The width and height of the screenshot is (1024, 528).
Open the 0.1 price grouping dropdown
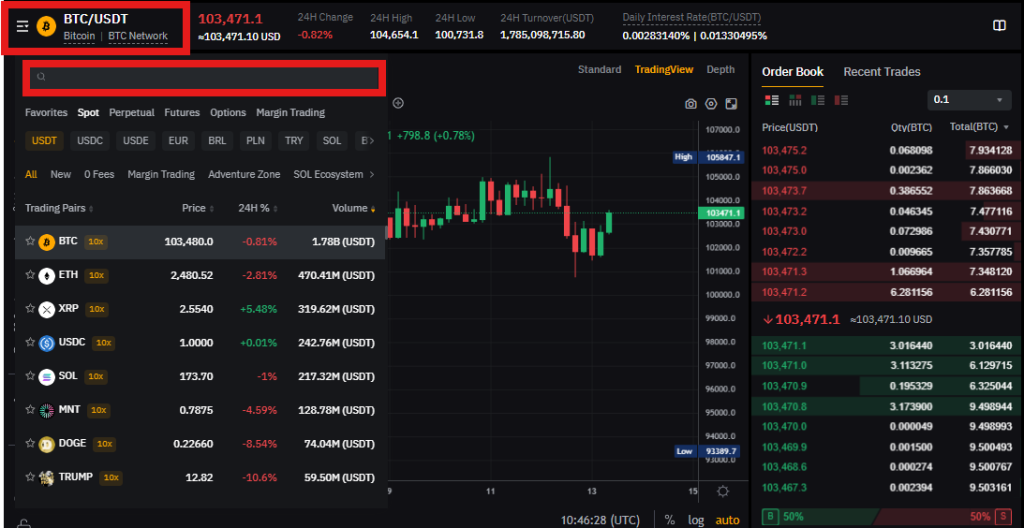[969, 100]
